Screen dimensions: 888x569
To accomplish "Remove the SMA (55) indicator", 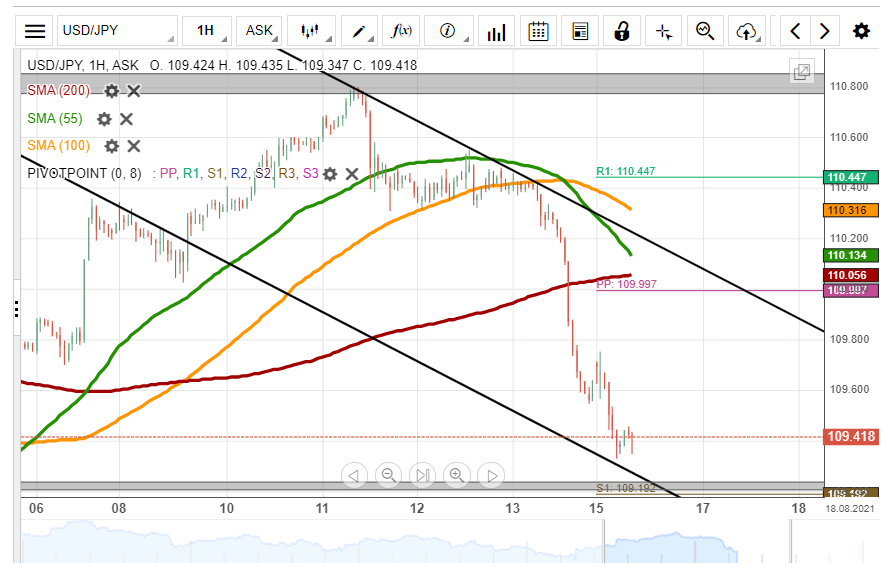I will 127,119.
